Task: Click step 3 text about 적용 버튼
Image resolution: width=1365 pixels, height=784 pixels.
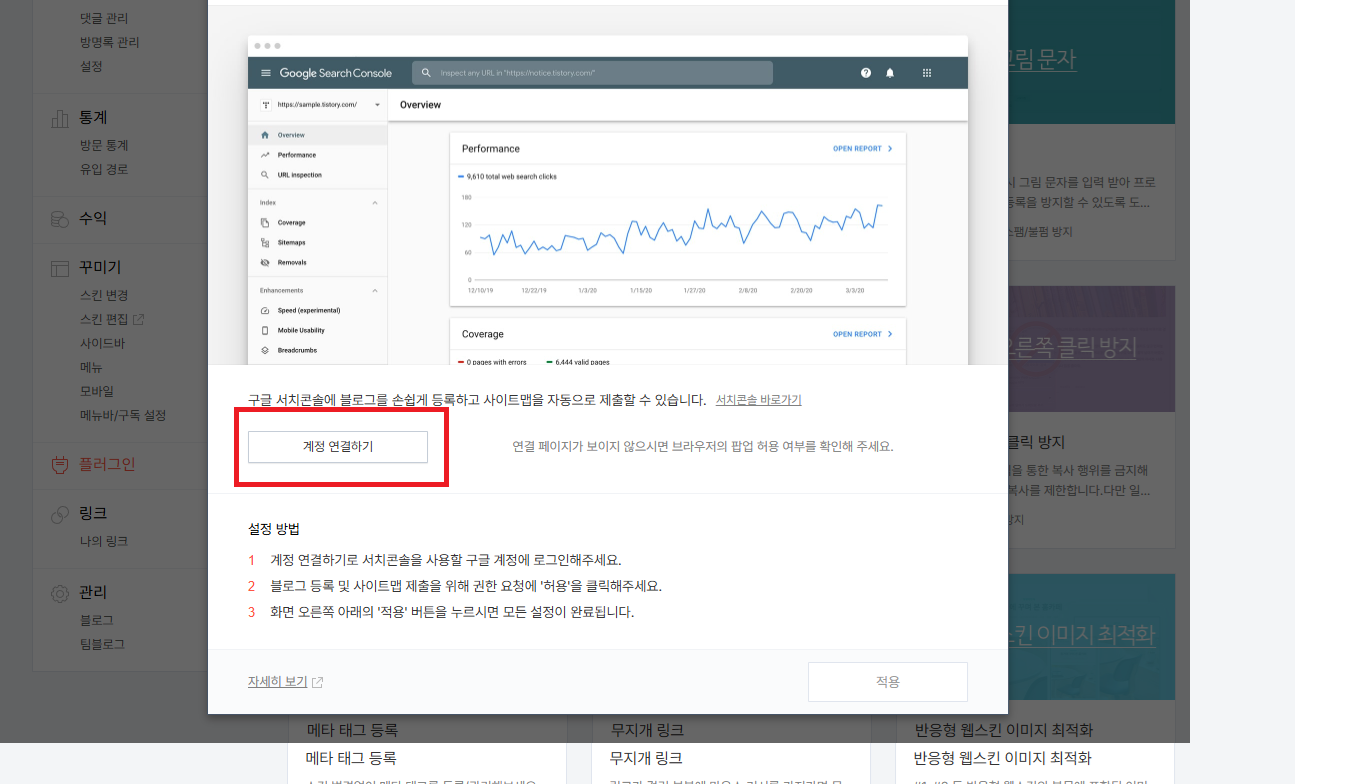Action: (x=452, y=612)
